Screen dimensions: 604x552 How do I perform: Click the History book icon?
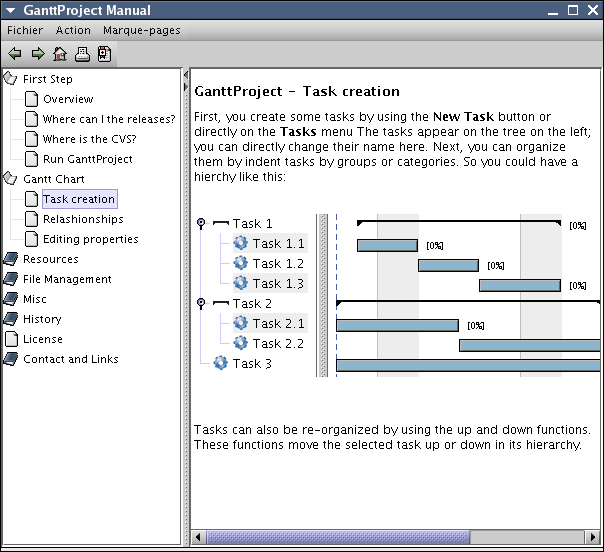[11, 319]
